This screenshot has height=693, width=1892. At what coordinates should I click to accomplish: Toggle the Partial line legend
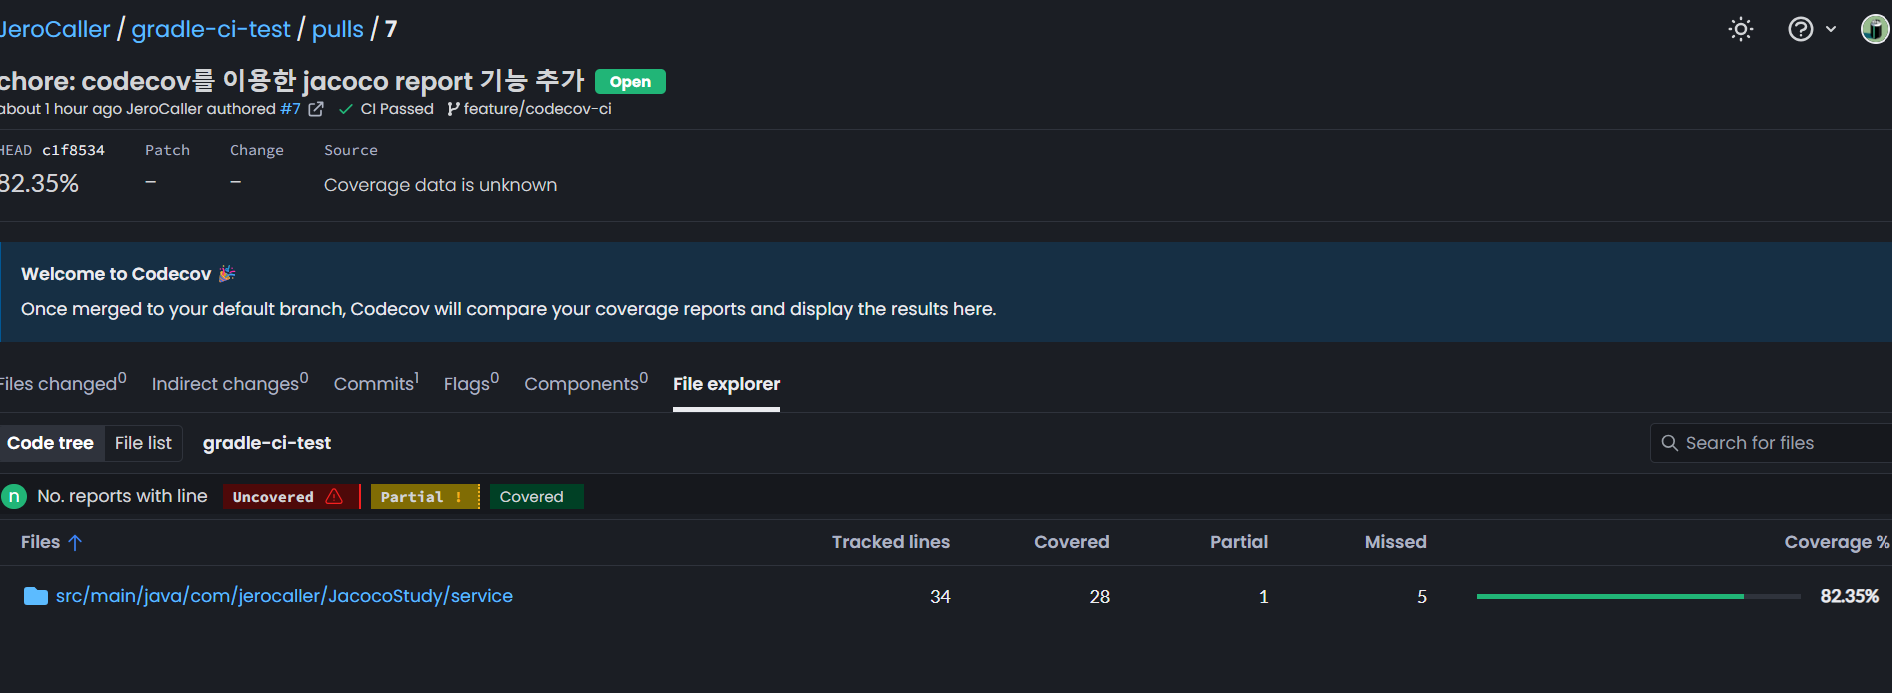pyautogui.click(x=424, y=497)
